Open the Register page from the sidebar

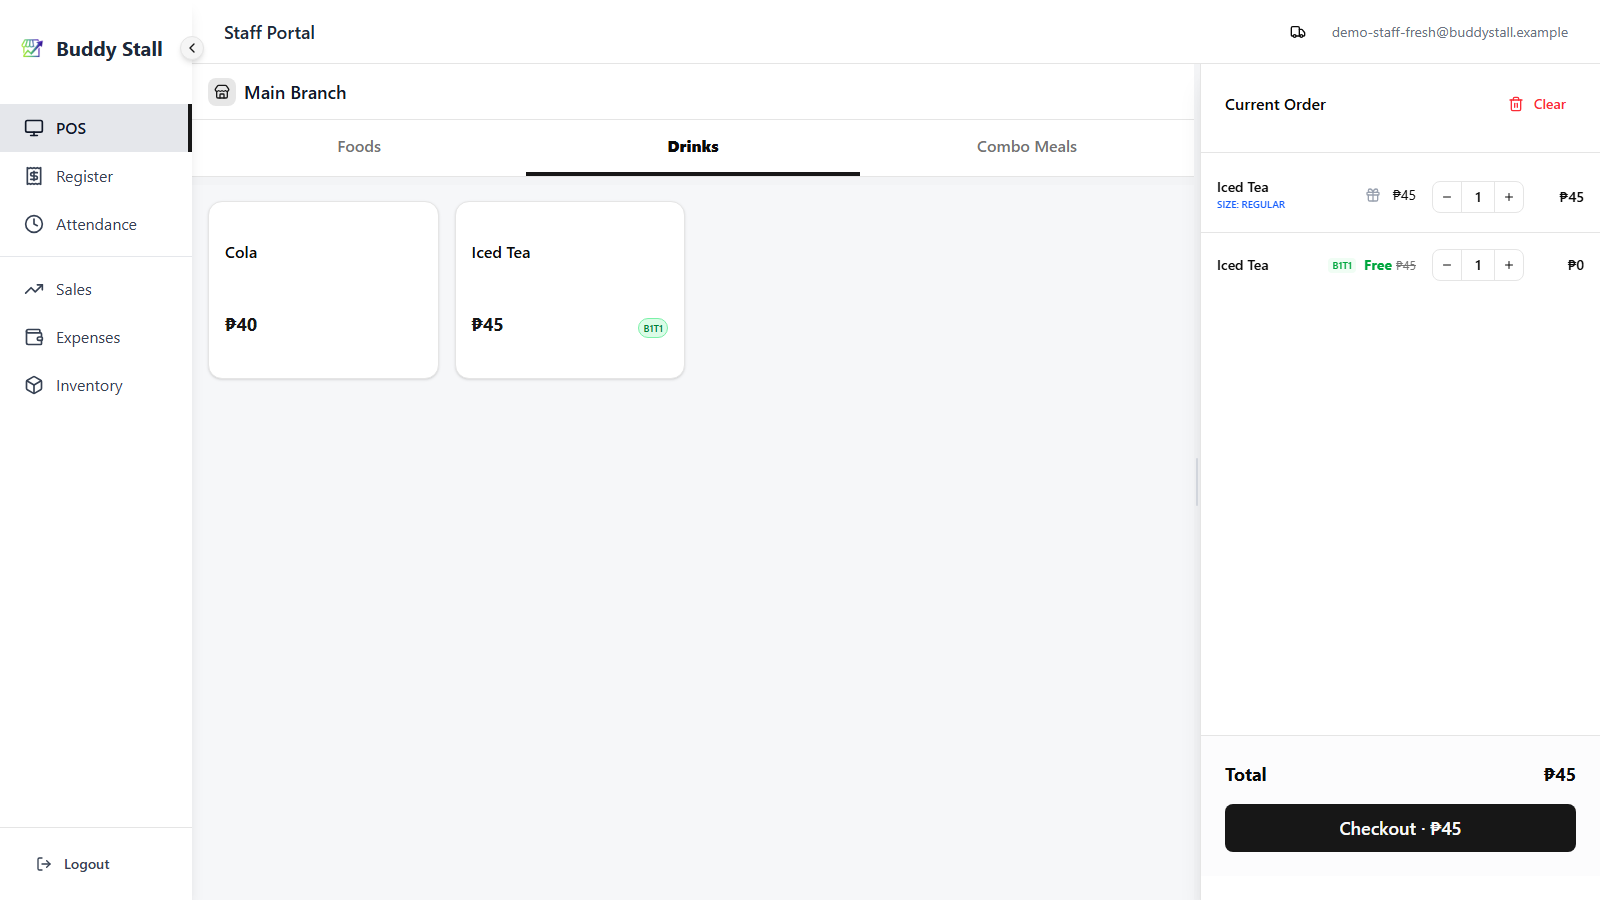(x=95, y=176)
